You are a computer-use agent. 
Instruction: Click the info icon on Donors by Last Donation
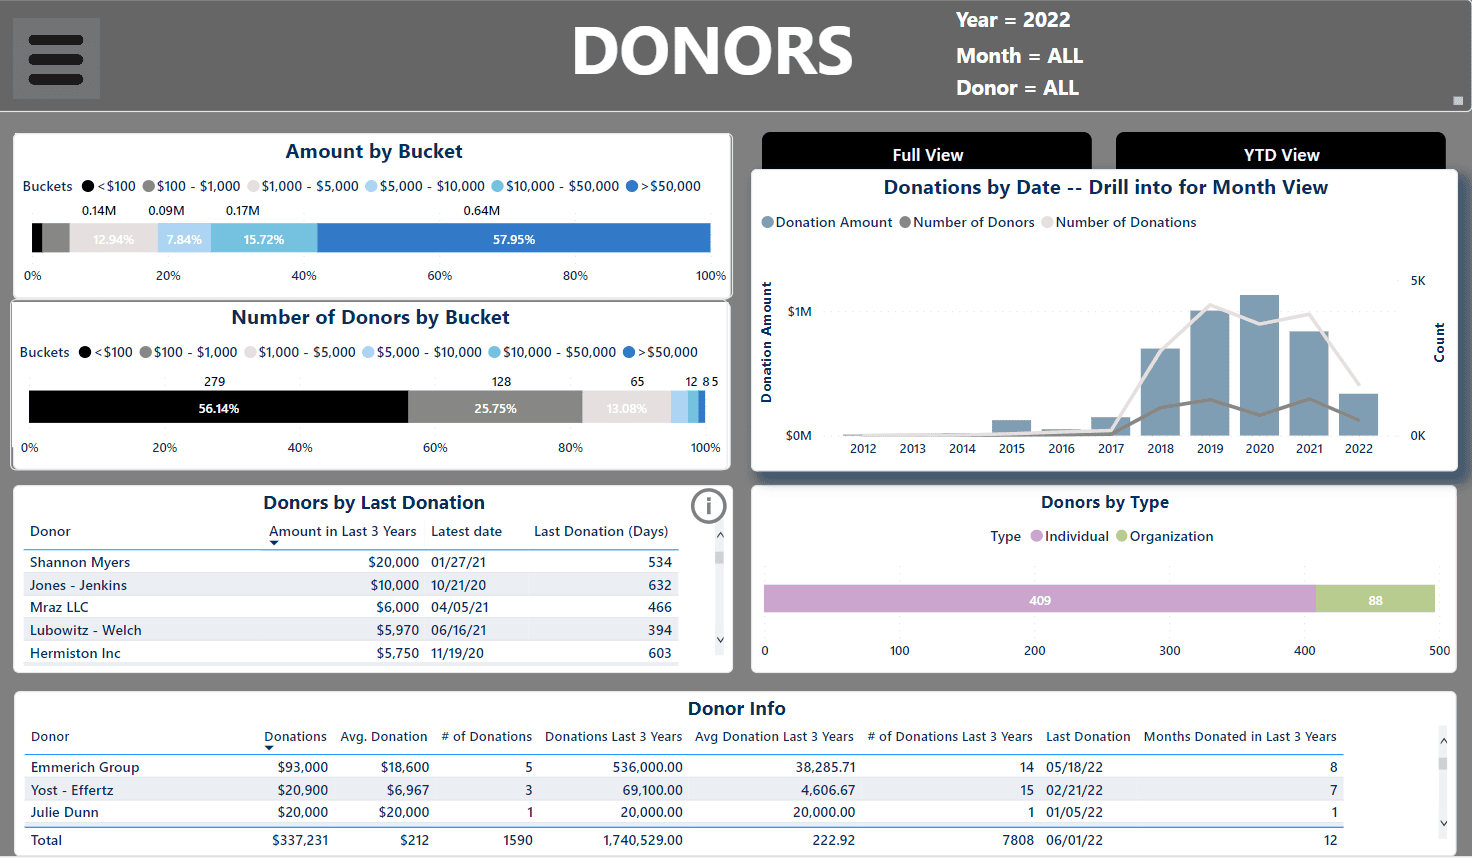tap(708, 506)
